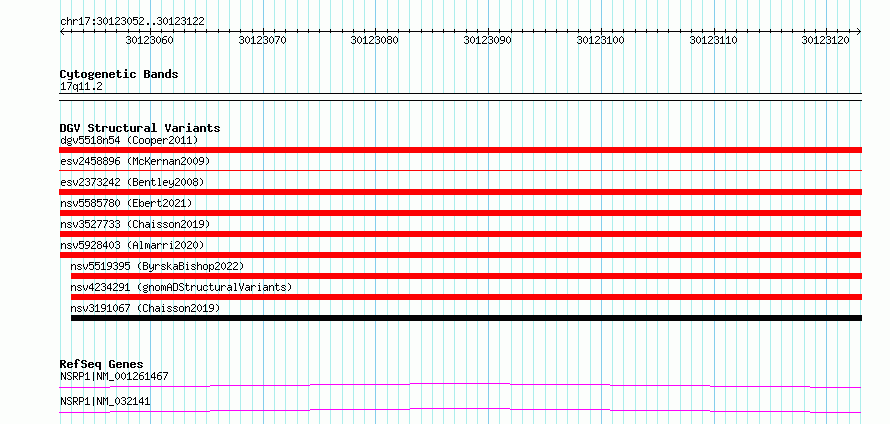
Task: Click the red bar under nsv3527733
Action: coord(460,234)
